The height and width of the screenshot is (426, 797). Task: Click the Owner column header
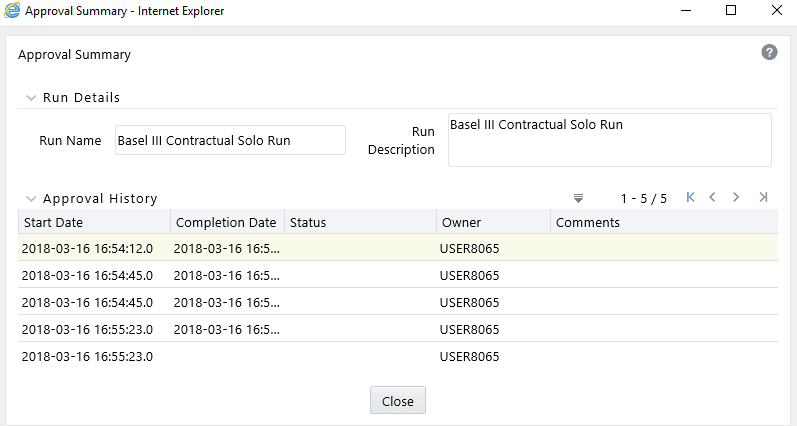[494, 222]
